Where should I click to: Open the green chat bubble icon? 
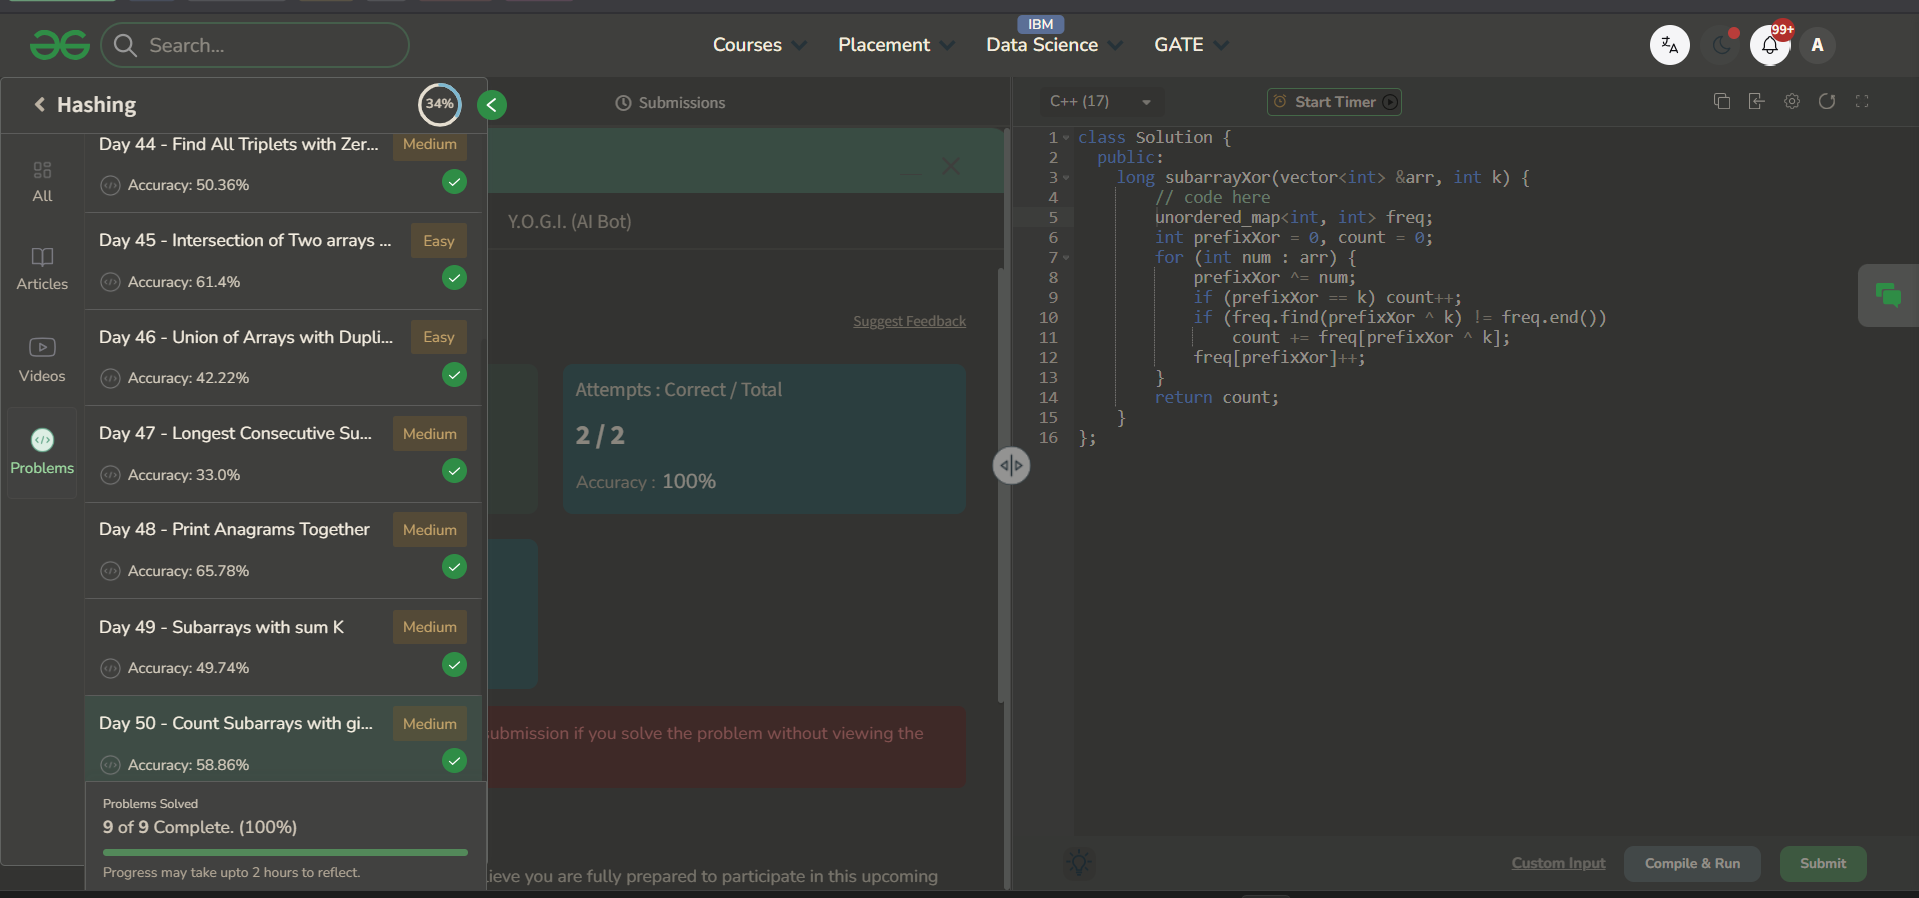pyautogui.click(x=1888, y=295)
